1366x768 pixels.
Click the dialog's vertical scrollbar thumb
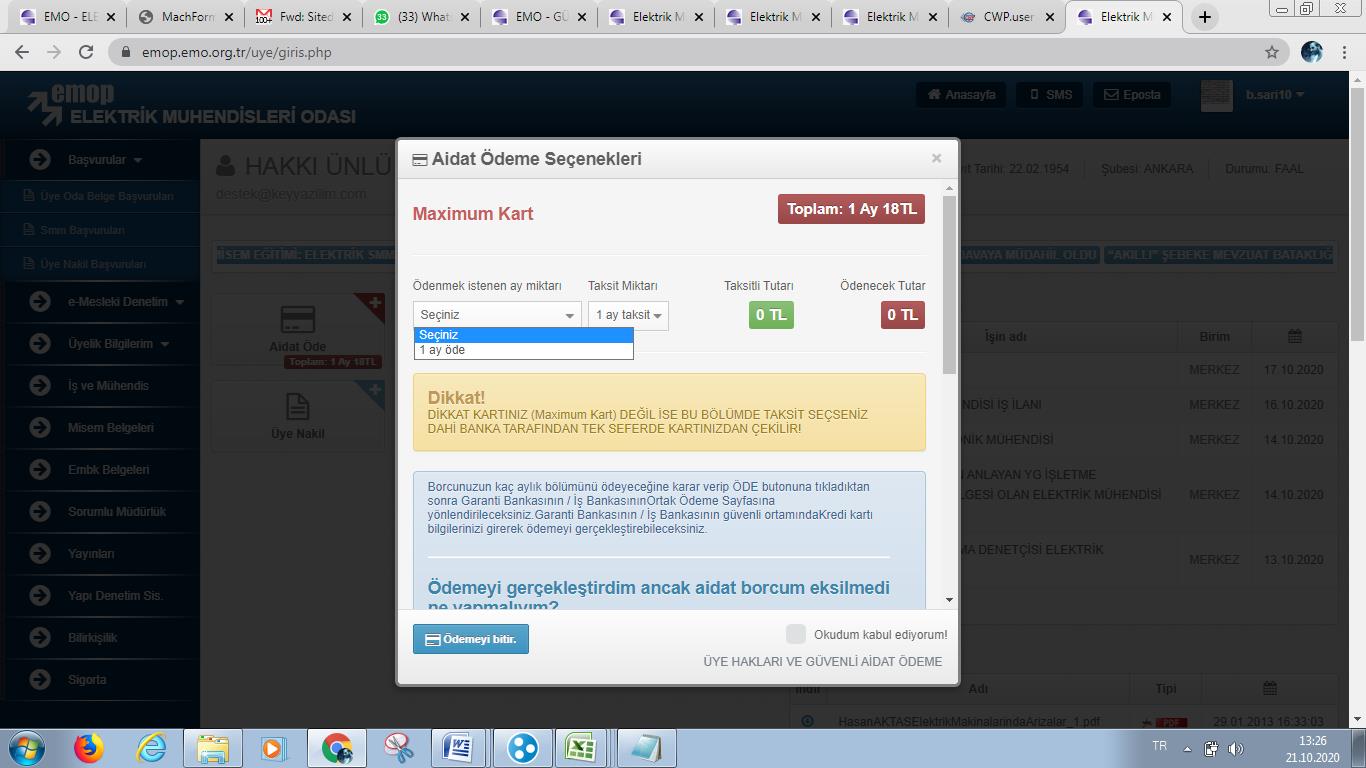pyautogui.click(x=949, y=285)
